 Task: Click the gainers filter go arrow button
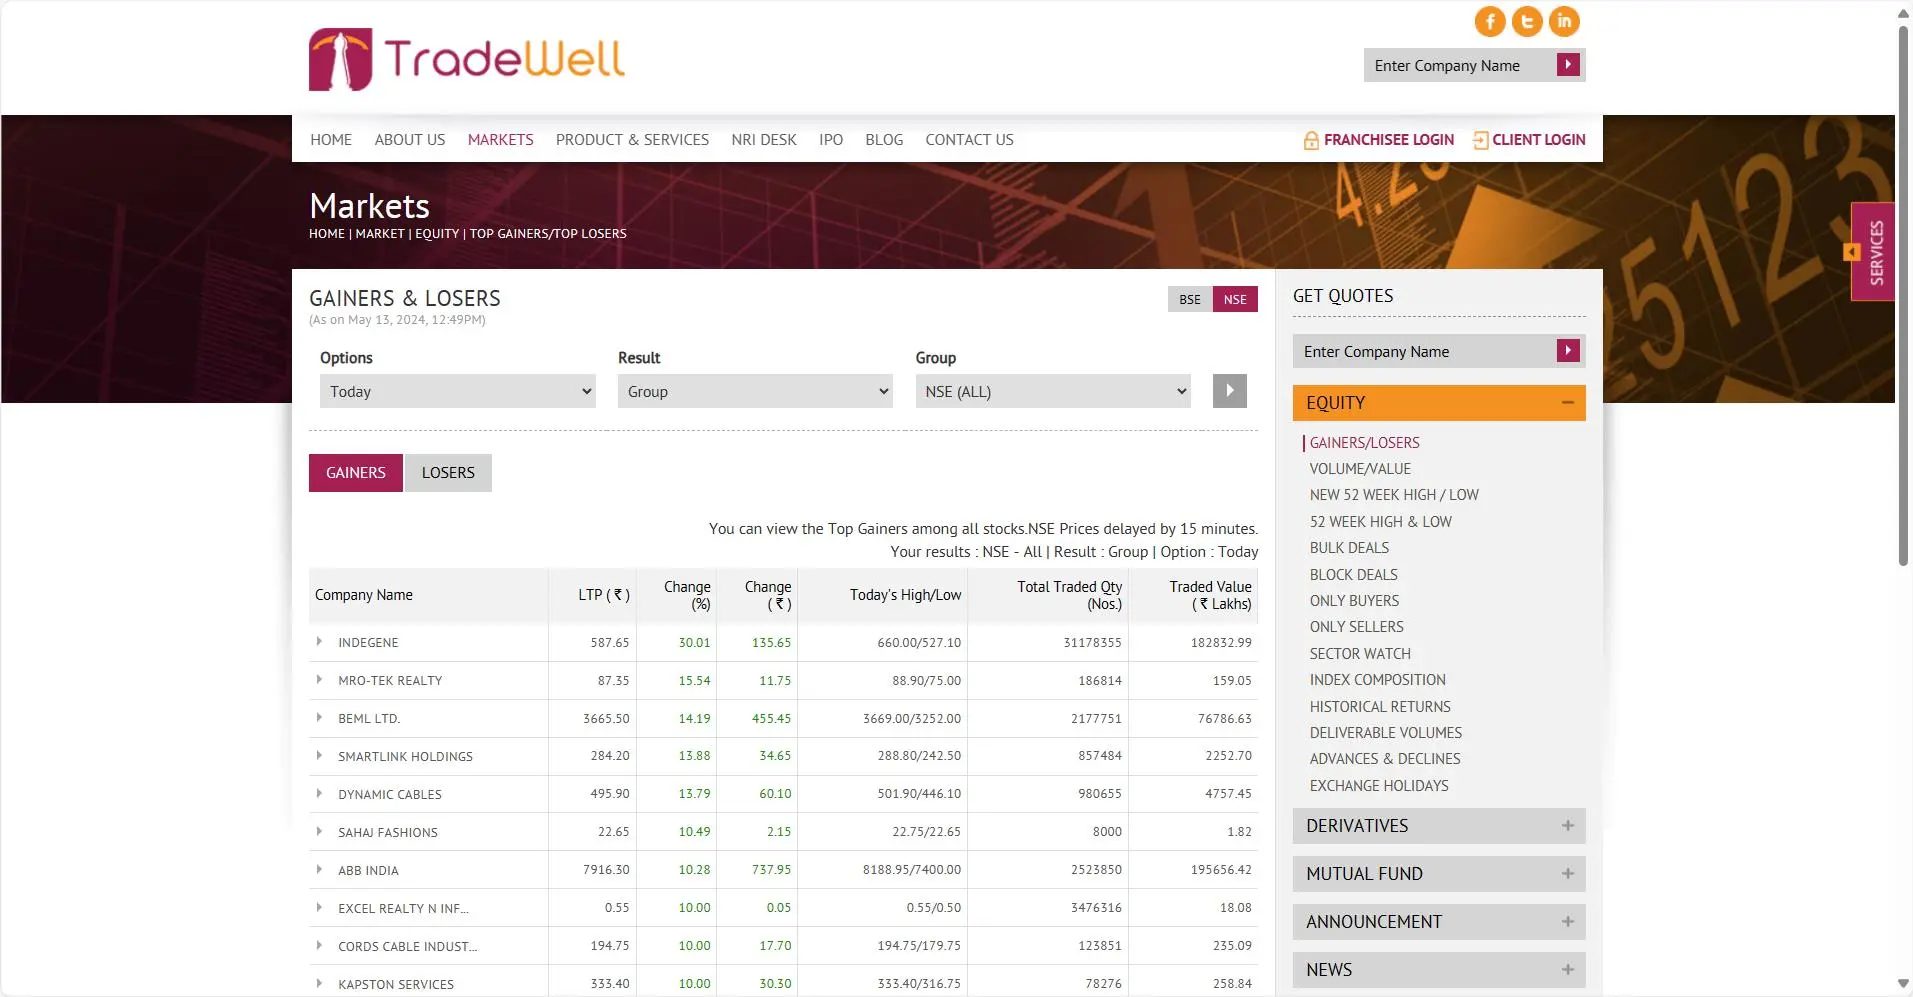[x=1230, y=391]
